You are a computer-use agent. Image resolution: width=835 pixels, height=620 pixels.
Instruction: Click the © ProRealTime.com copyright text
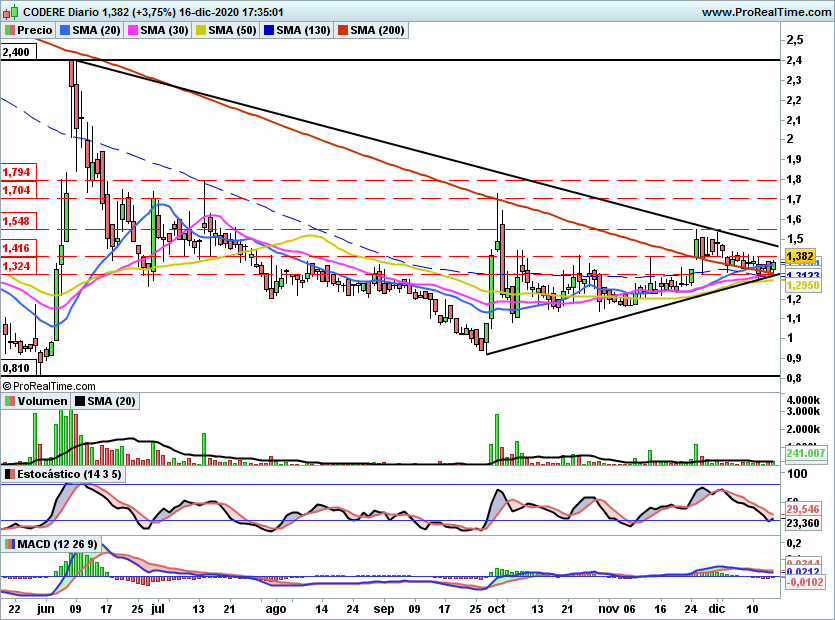click(x=49, y=385)
